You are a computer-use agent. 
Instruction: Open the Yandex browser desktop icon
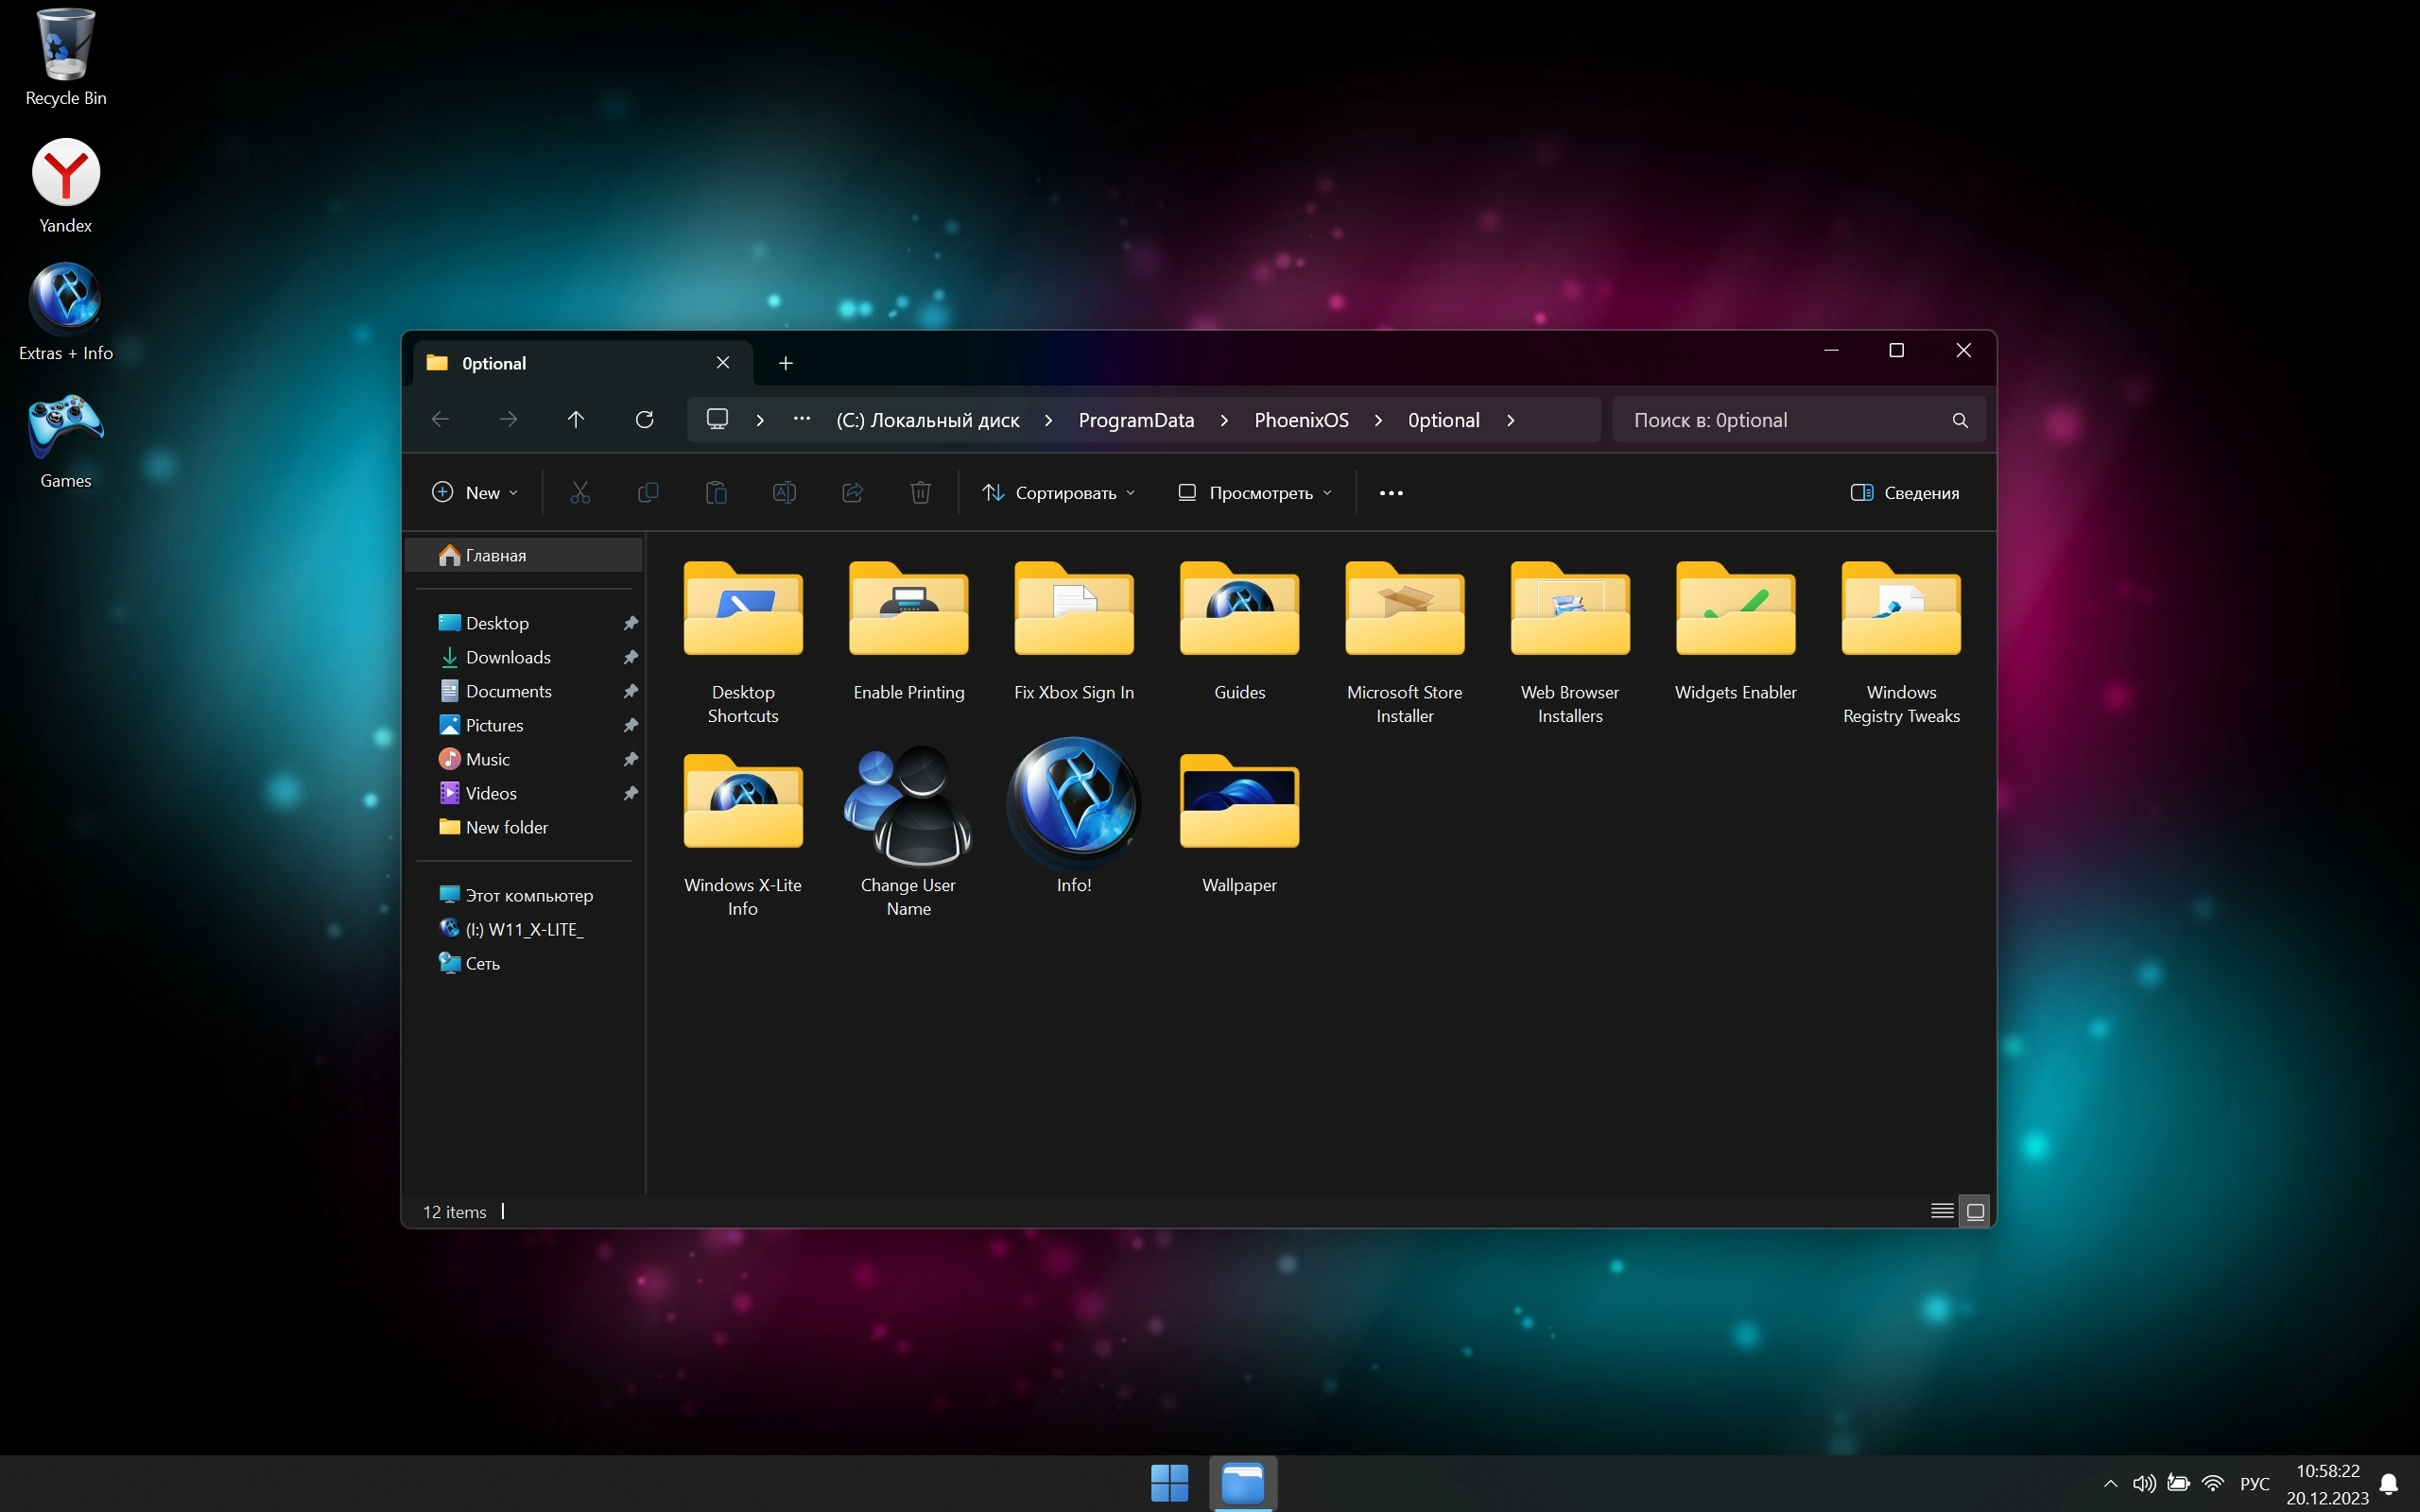pos(66,174)
